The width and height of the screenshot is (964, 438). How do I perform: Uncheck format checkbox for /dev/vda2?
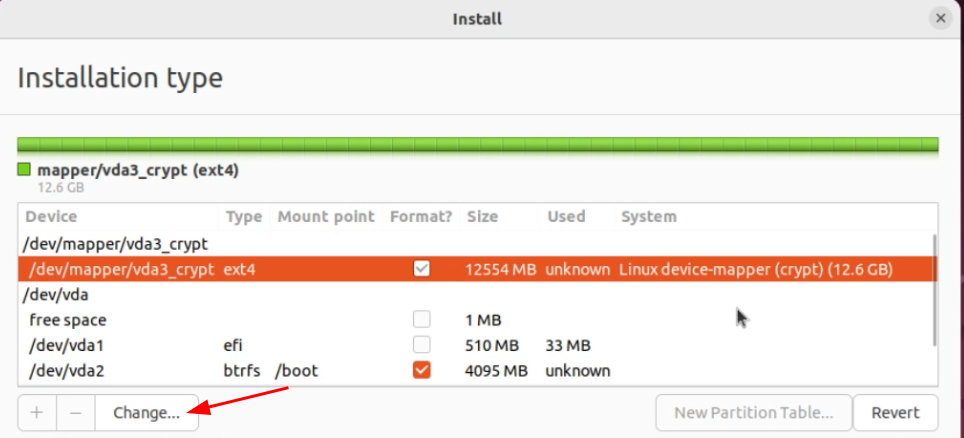[x=422, y=370]
